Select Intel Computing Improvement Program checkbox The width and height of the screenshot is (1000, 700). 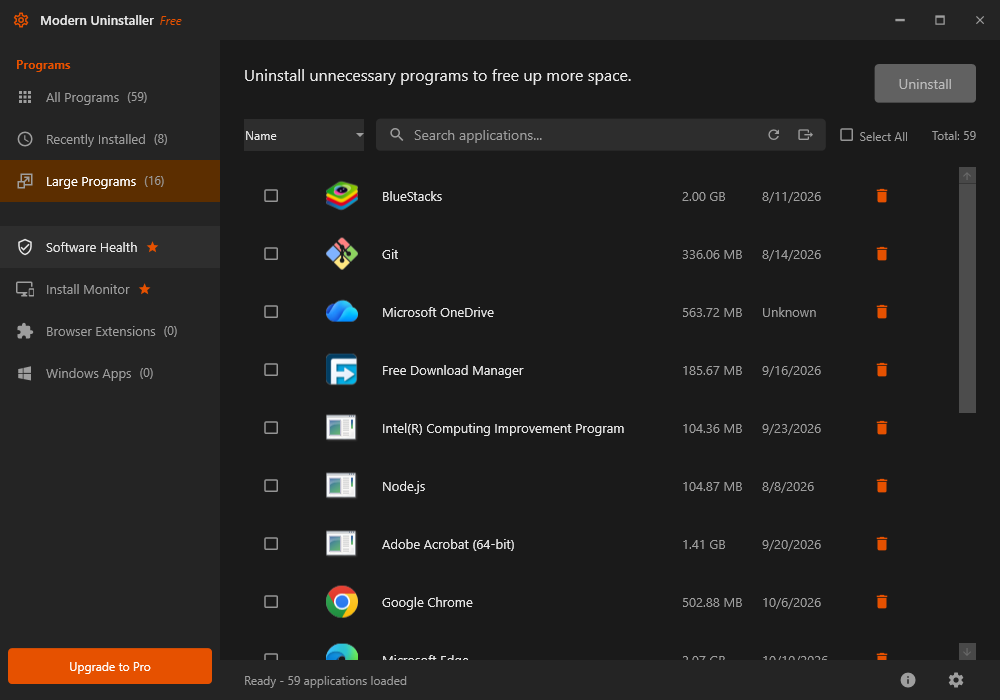click(x=271, y=428)
